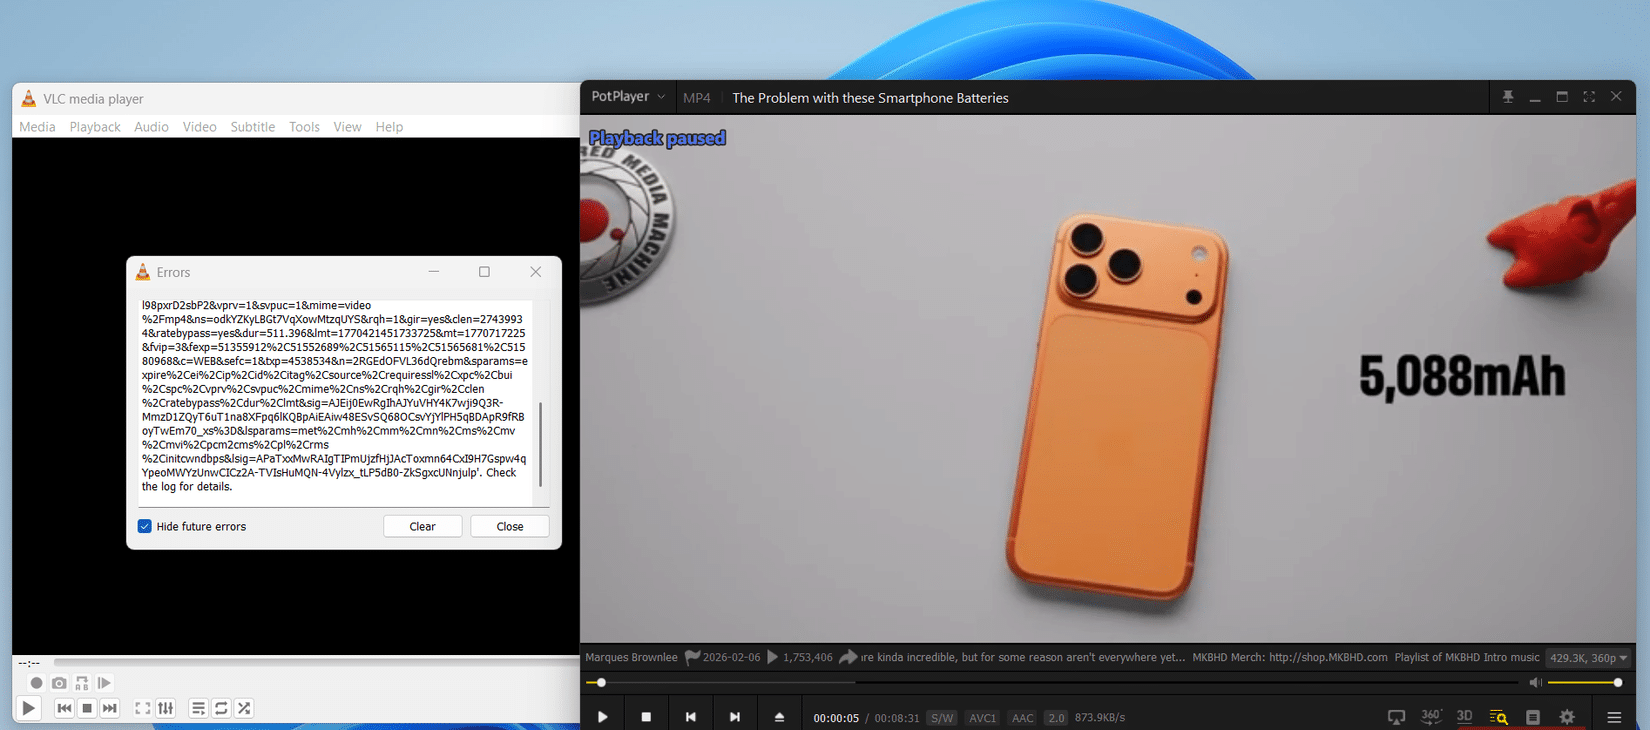The image size is (1650, 730).
Task: Open PotPlayer hamburger menu icon
Action: (1614, 717)
